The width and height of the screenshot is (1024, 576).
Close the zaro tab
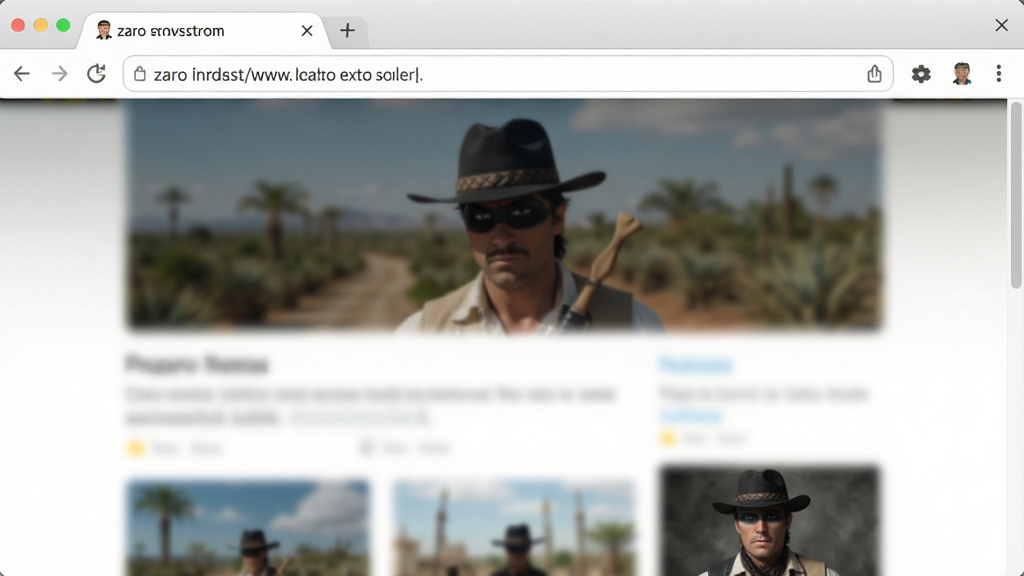pyautogui.click(x=307, y=31)
